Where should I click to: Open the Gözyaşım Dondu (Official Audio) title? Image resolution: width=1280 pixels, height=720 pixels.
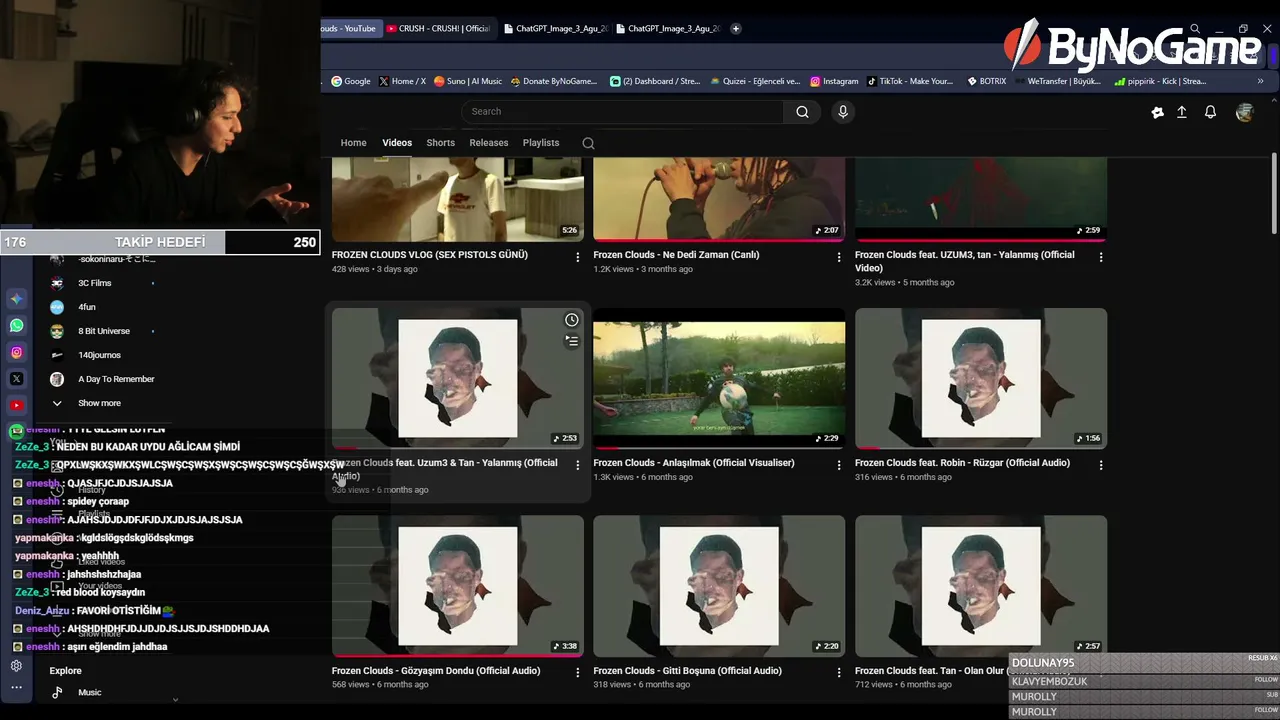436,671
